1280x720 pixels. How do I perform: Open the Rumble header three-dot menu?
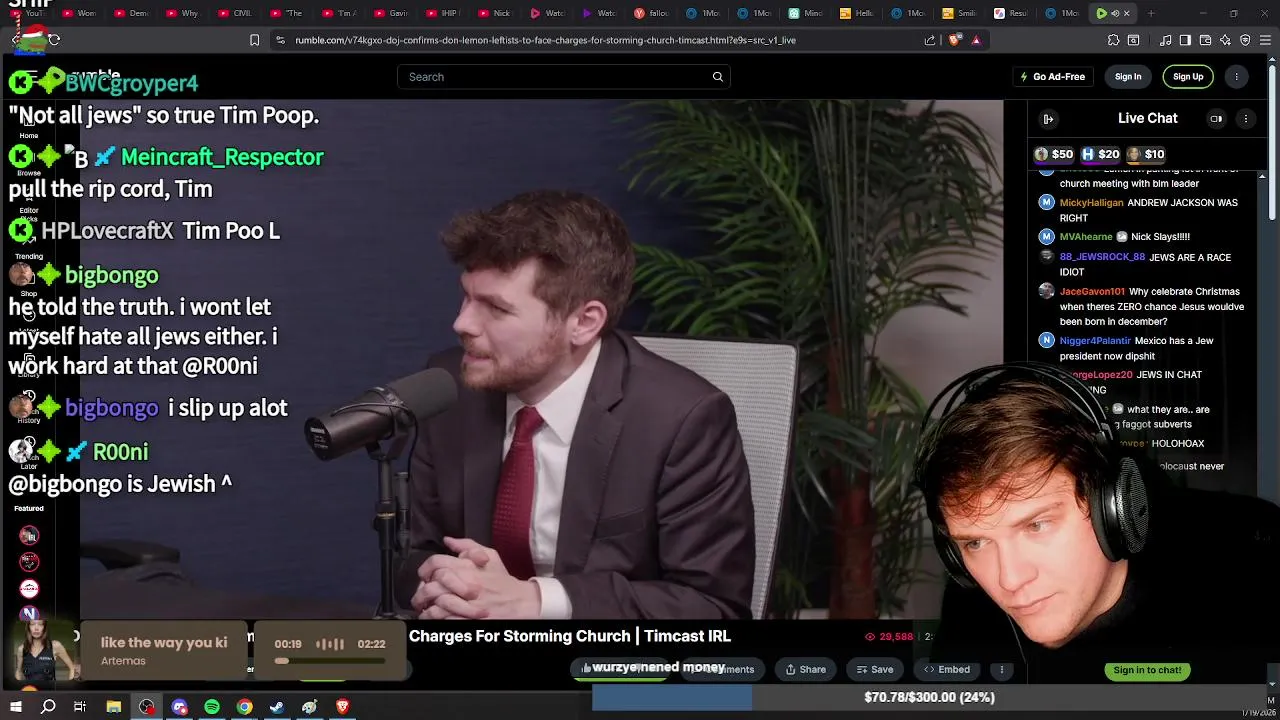click(x=1236, y=77)
